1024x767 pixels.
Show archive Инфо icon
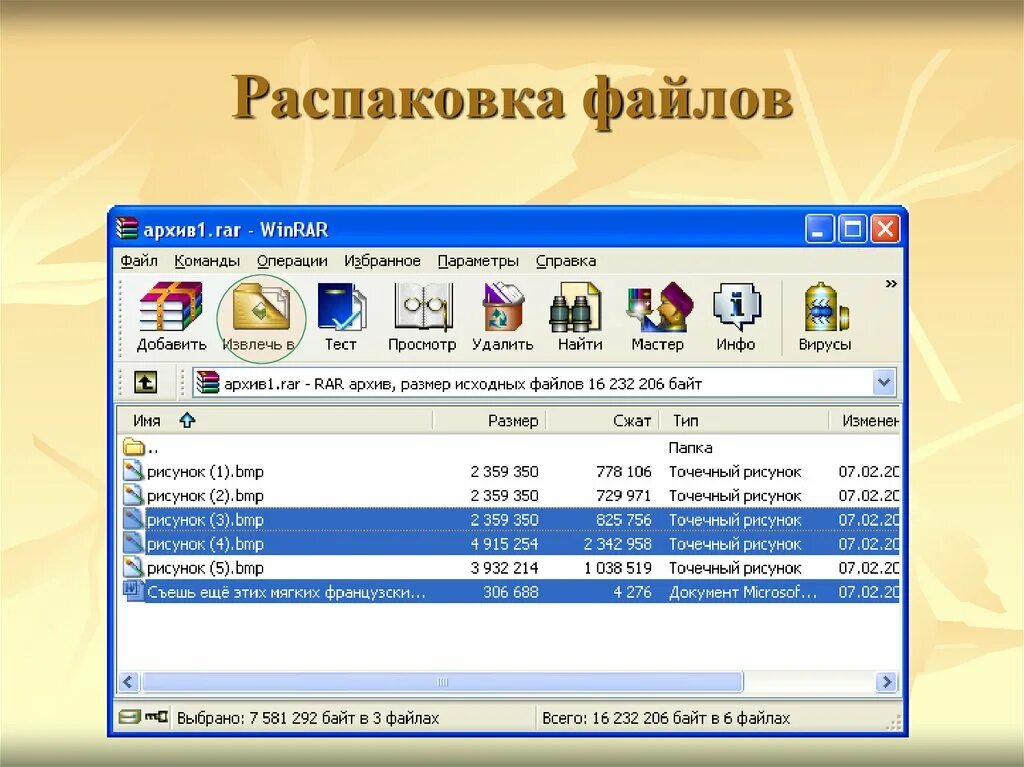[735, 317]
